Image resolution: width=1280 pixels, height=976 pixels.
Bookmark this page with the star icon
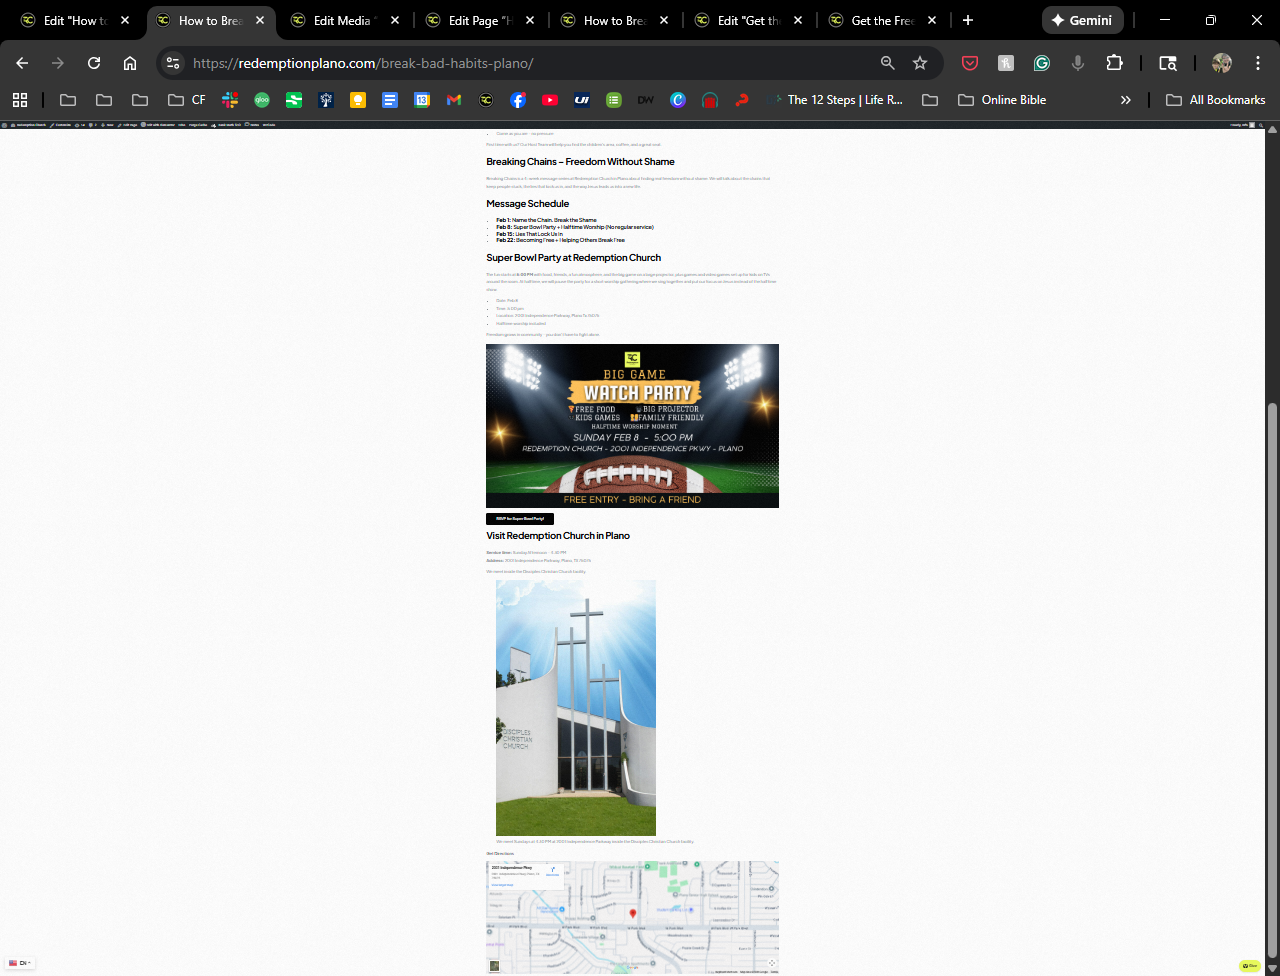tap(920, 63)
